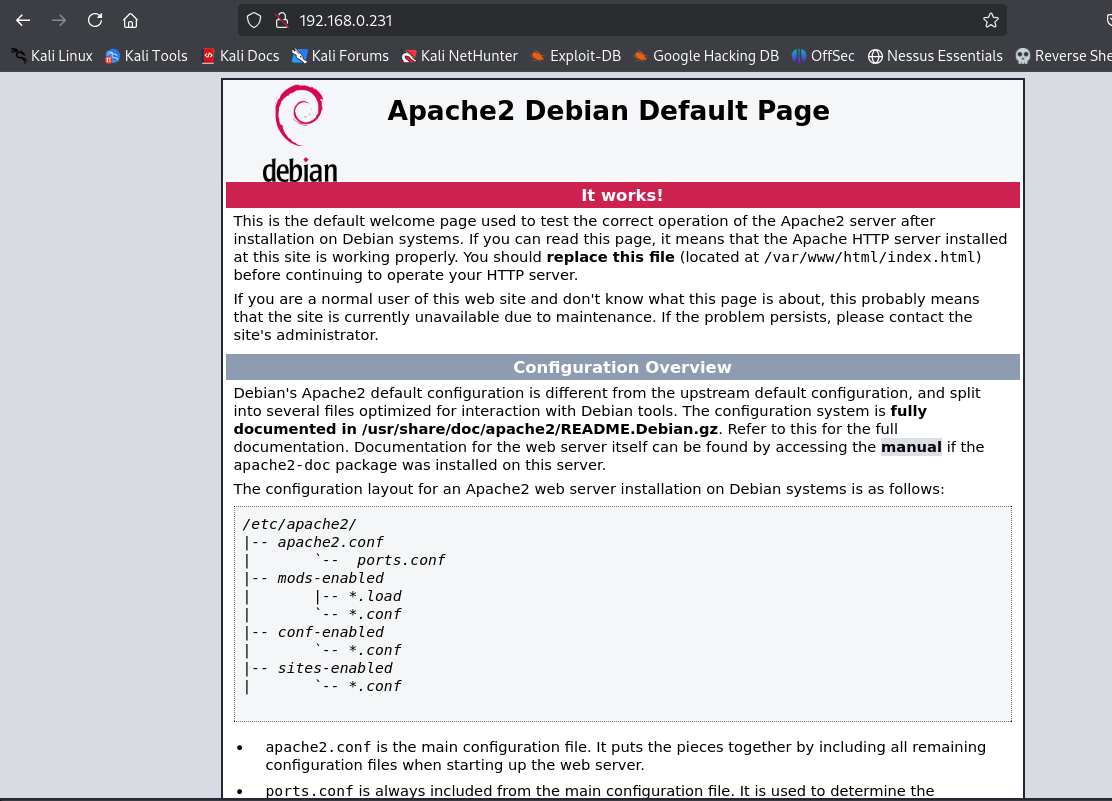Go back with the back arrow
The image size is (1112, 801).
click(23, 21)
